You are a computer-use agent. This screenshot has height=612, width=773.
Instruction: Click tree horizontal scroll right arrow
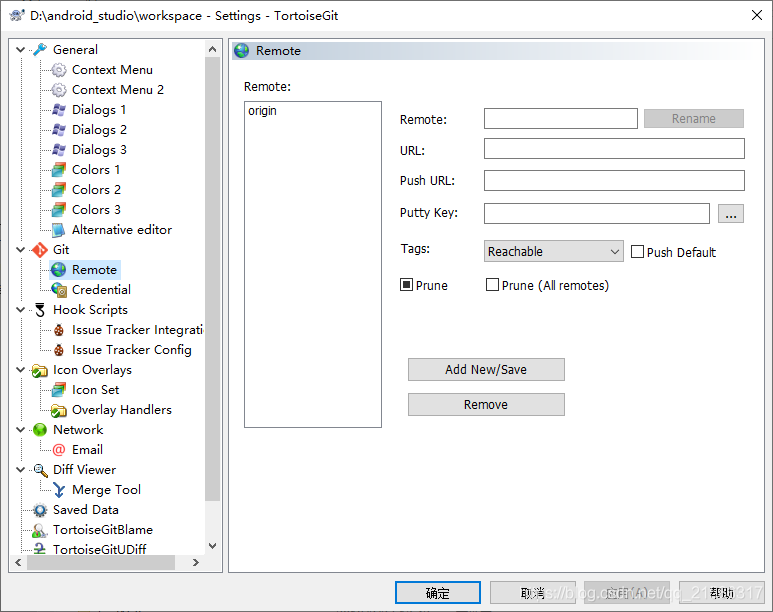(x=196, y=562)
